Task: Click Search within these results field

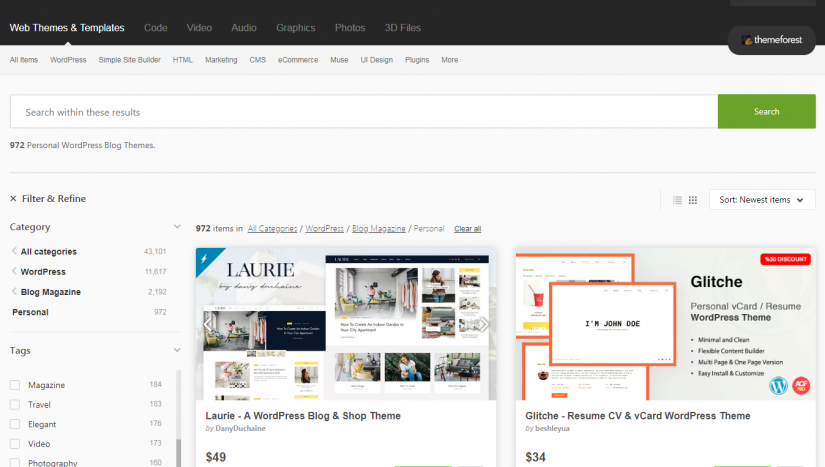Action: [x=364, y=111]
